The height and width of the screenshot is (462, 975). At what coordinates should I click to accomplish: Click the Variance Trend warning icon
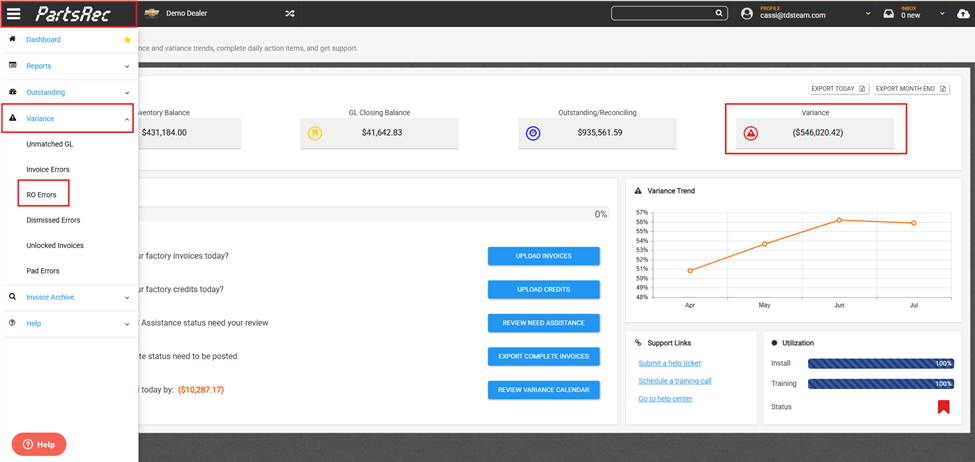point(637,191)
